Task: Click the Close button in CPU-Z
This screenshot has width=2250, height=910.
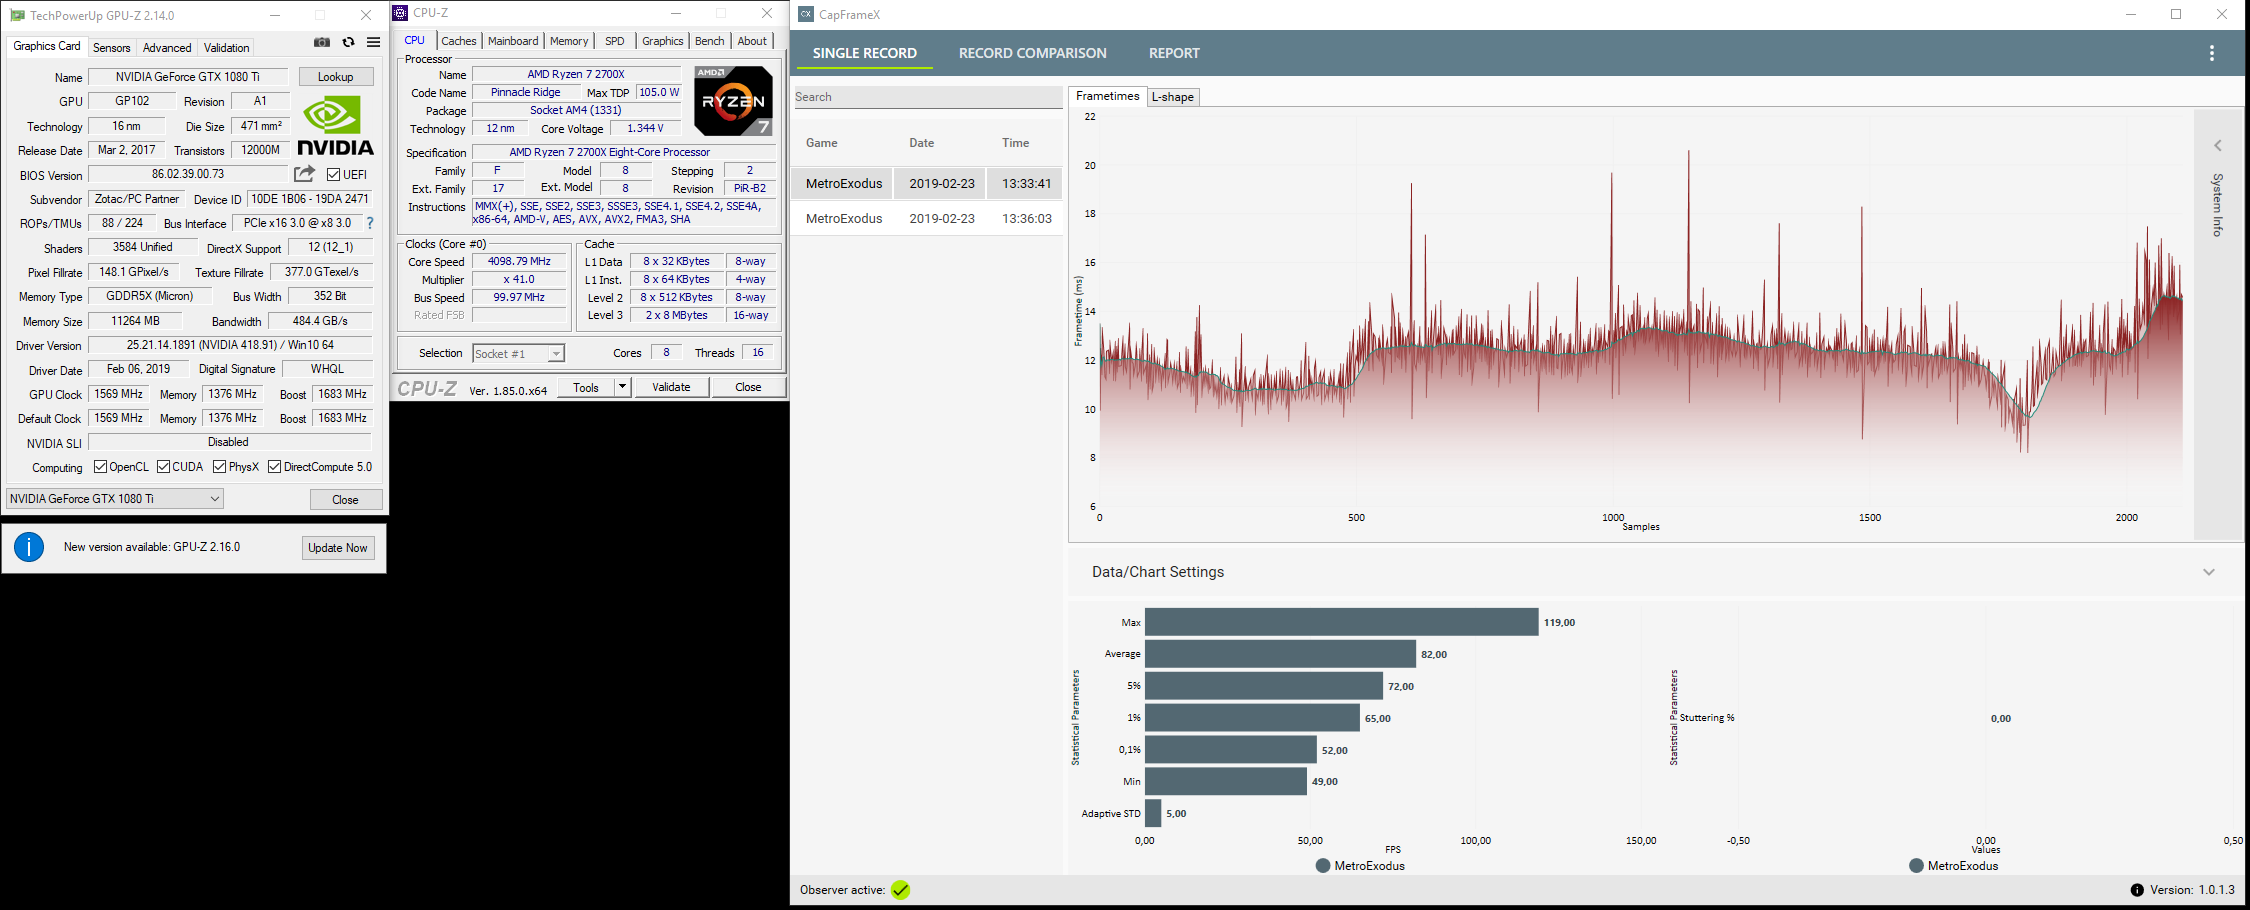Action: click(748, 387)
